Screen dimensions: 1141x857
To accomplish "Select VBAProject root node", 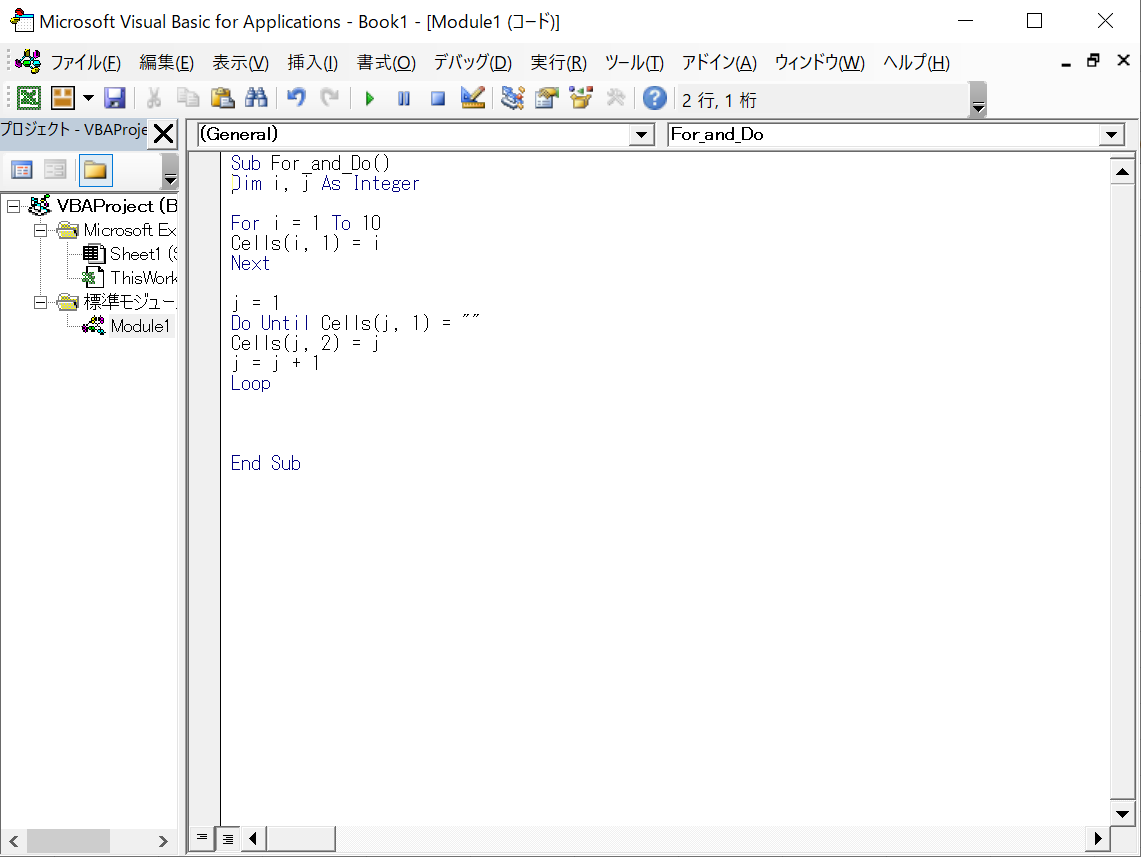I will click(x=105, y=206).
